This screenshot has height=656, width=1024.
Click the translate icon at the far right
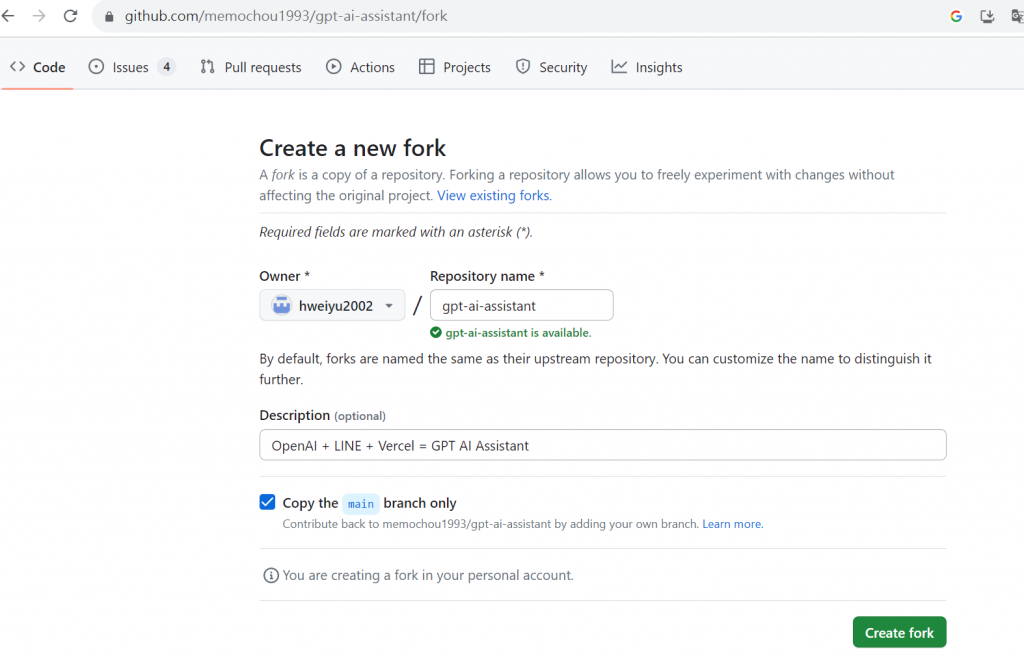[1016, 16]
